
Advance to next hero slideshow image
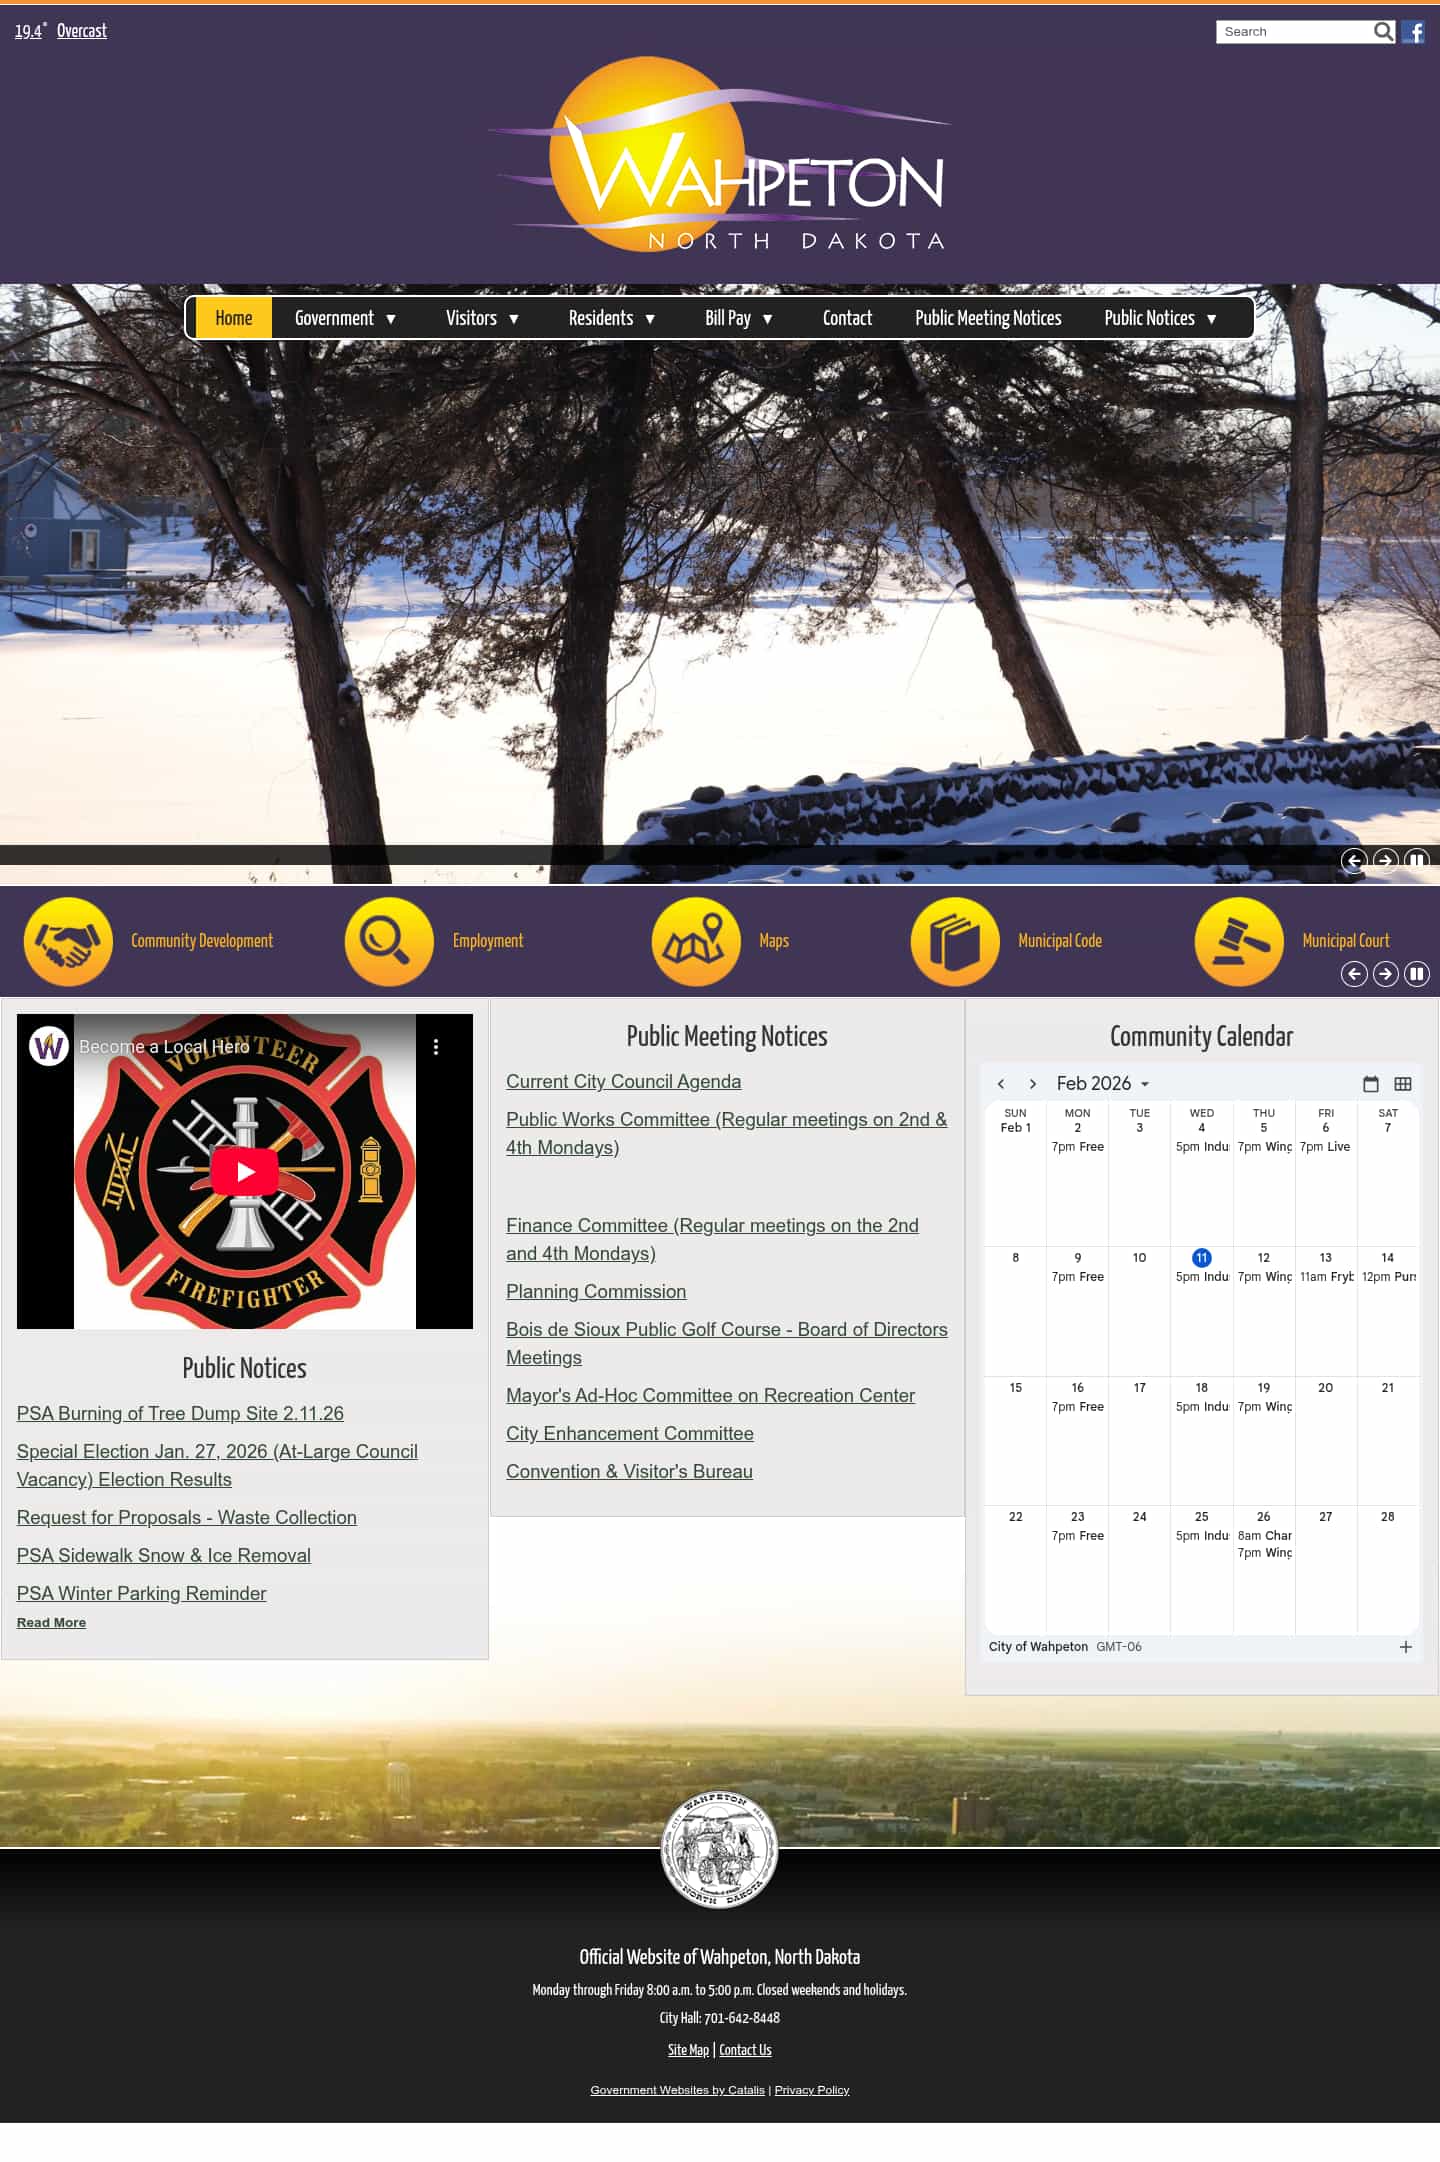pos(1385,861)
